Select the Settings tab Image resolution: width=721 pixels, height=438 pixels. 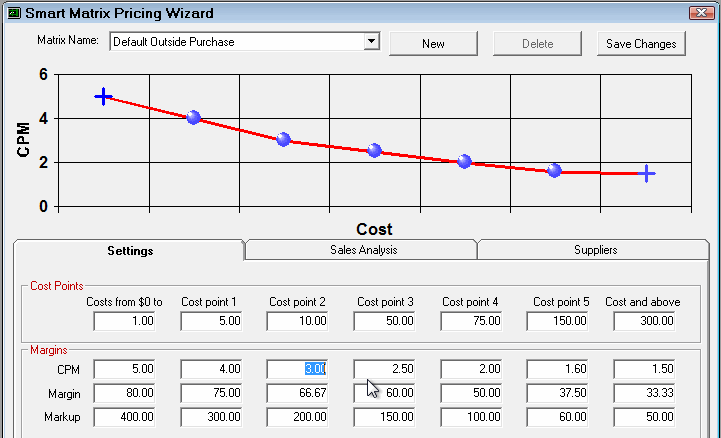coord(130,250)
